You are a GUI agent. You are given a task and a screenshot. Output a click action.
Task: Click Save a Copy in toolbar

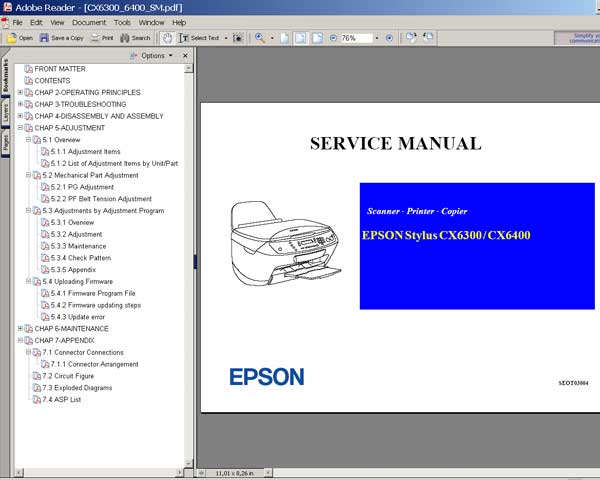62,38
